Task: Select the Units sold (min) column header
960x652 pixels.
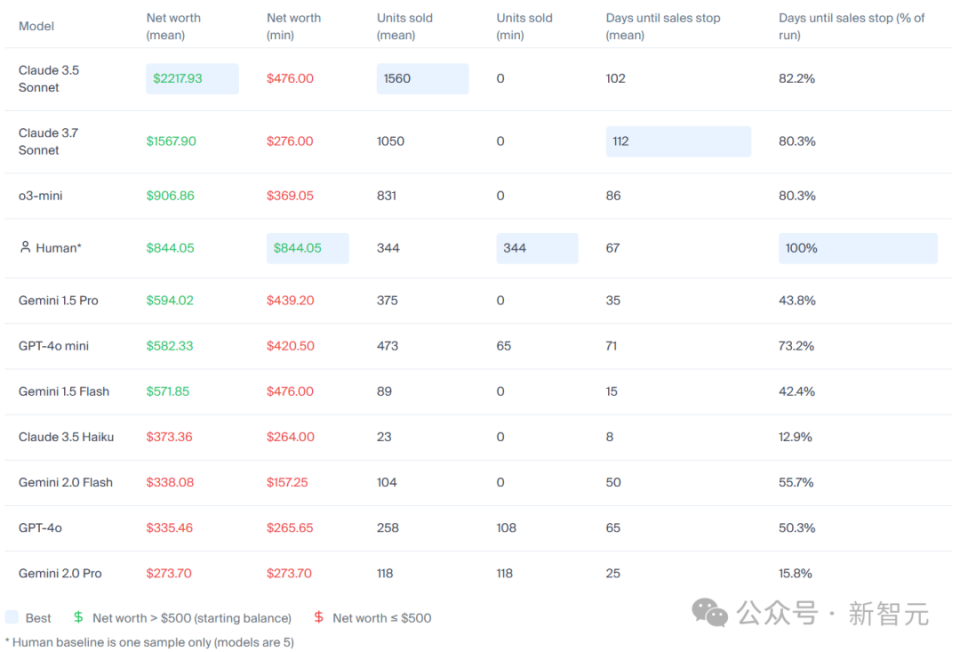Action: click(524, 26)
